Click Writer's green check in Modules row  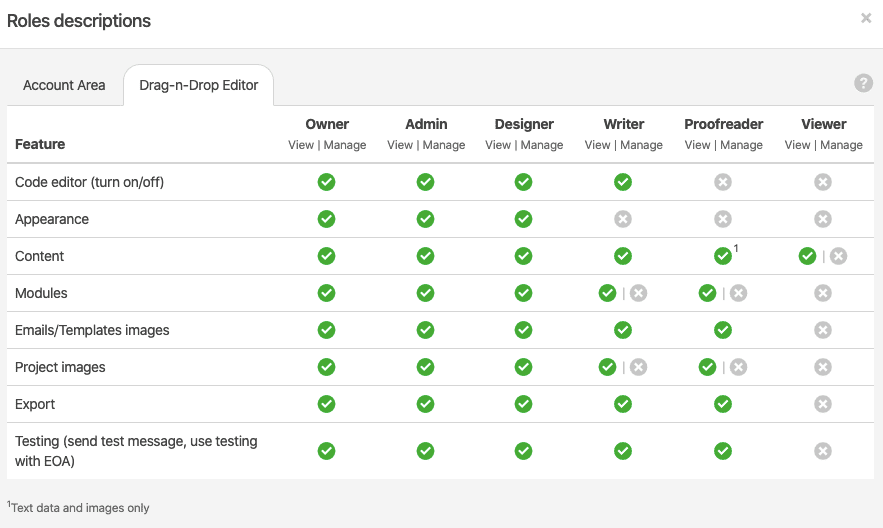pyautogui.click(x=607, y=293)
